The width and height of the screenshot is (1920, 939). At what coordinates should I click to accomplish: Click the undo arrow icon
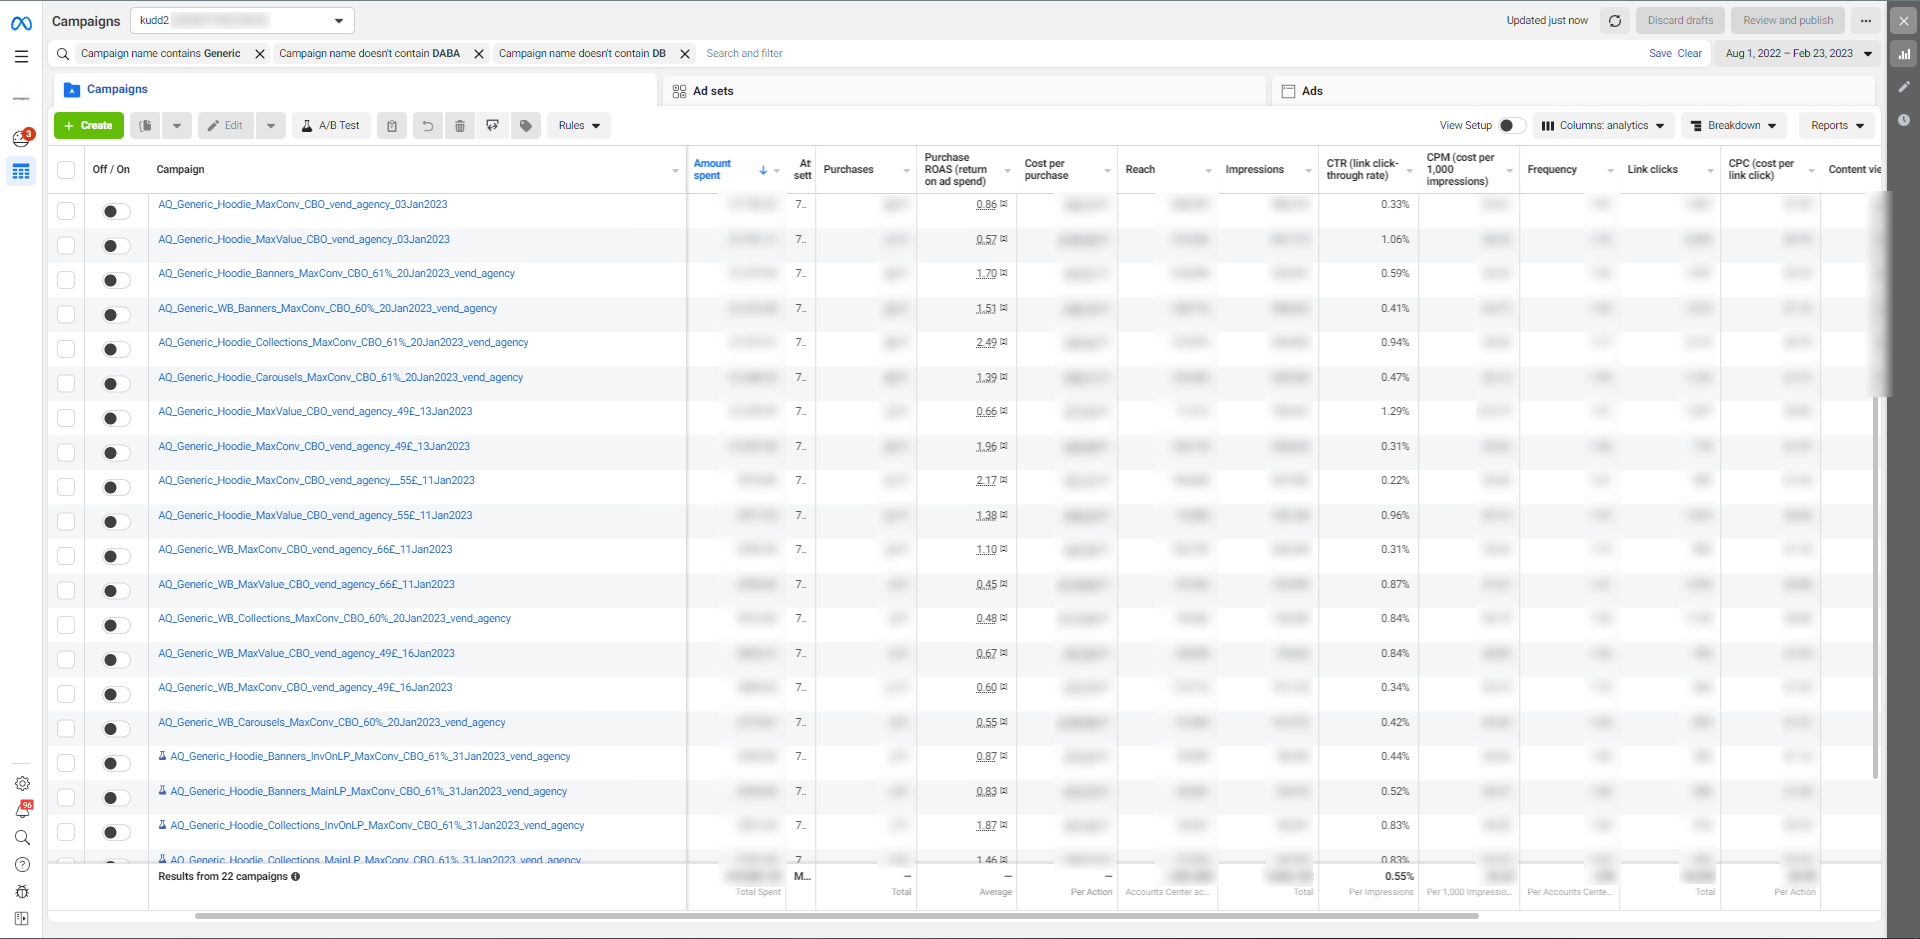click(428, 126)
